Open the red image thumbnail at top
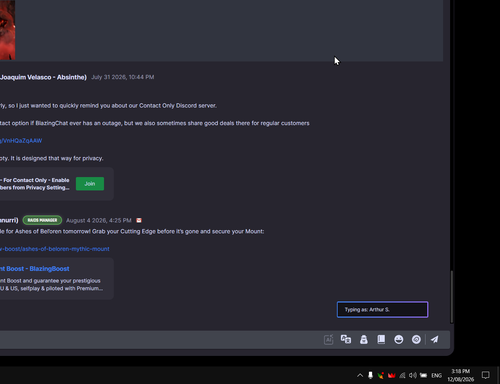500x384 pixels. click(7, 30)
